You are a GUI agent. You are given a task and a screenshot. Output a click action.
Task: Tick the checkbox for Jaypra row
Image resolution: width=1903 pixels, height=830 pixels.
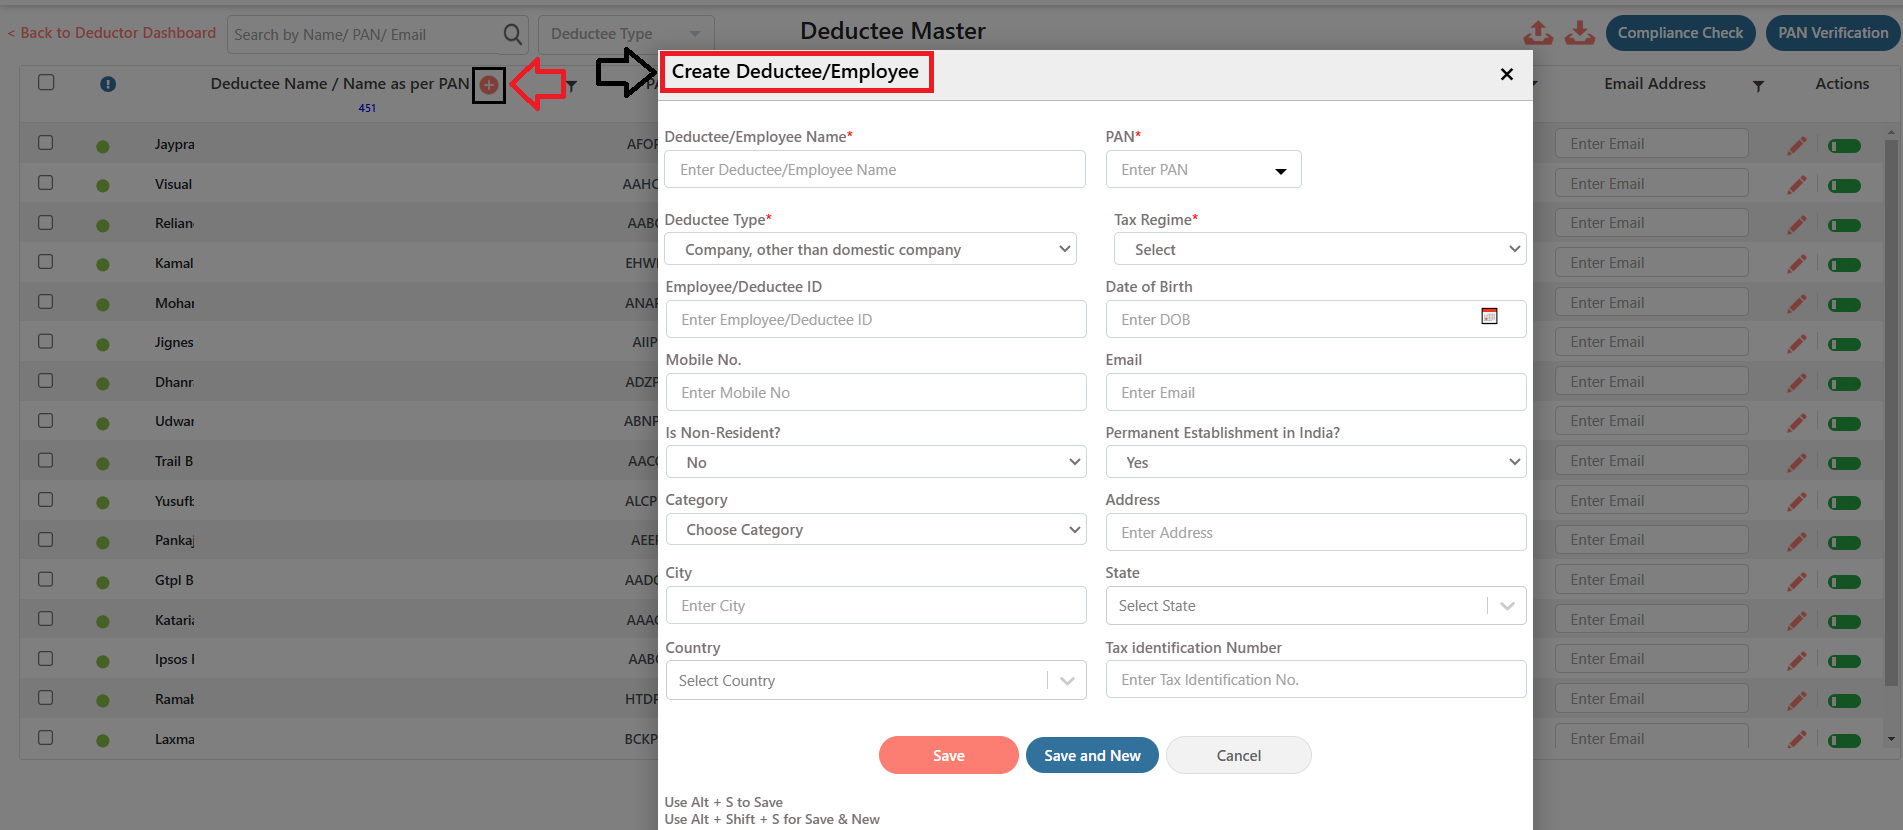46,142
